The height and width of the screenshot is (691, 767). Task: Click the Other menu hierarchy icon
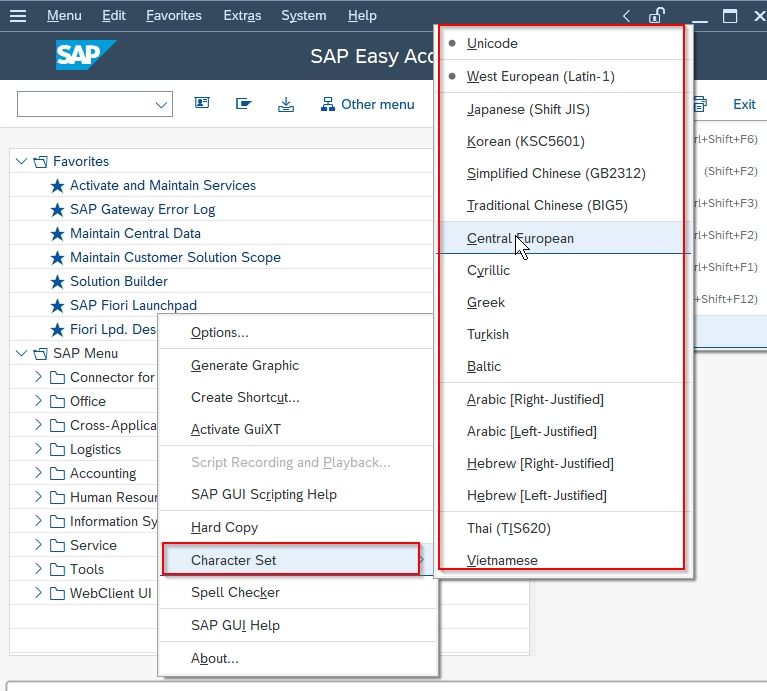[328, 104]
